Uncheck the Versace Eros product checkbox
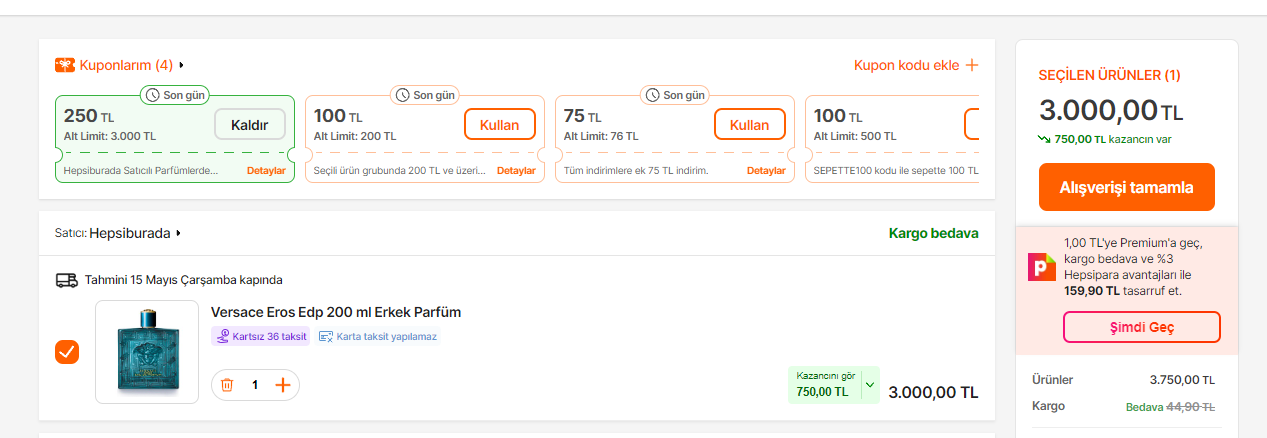1267x438 pixels. [67, 352]
